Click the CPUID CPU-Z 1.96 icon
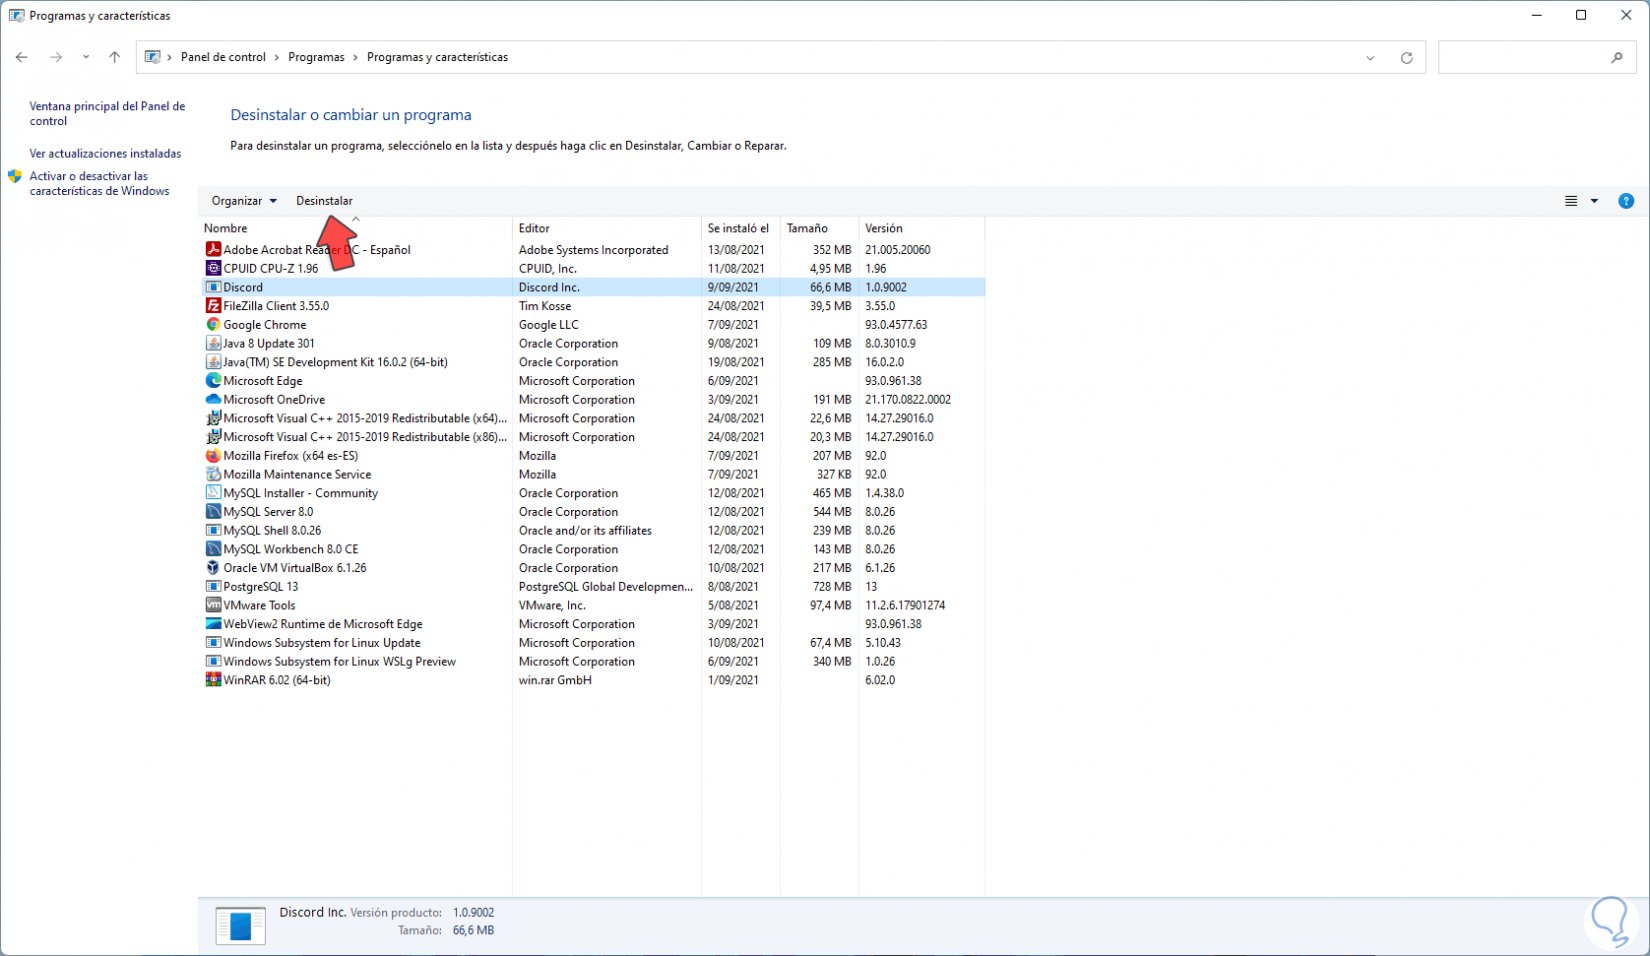The image size is (1650, 956). pos(213,268)
